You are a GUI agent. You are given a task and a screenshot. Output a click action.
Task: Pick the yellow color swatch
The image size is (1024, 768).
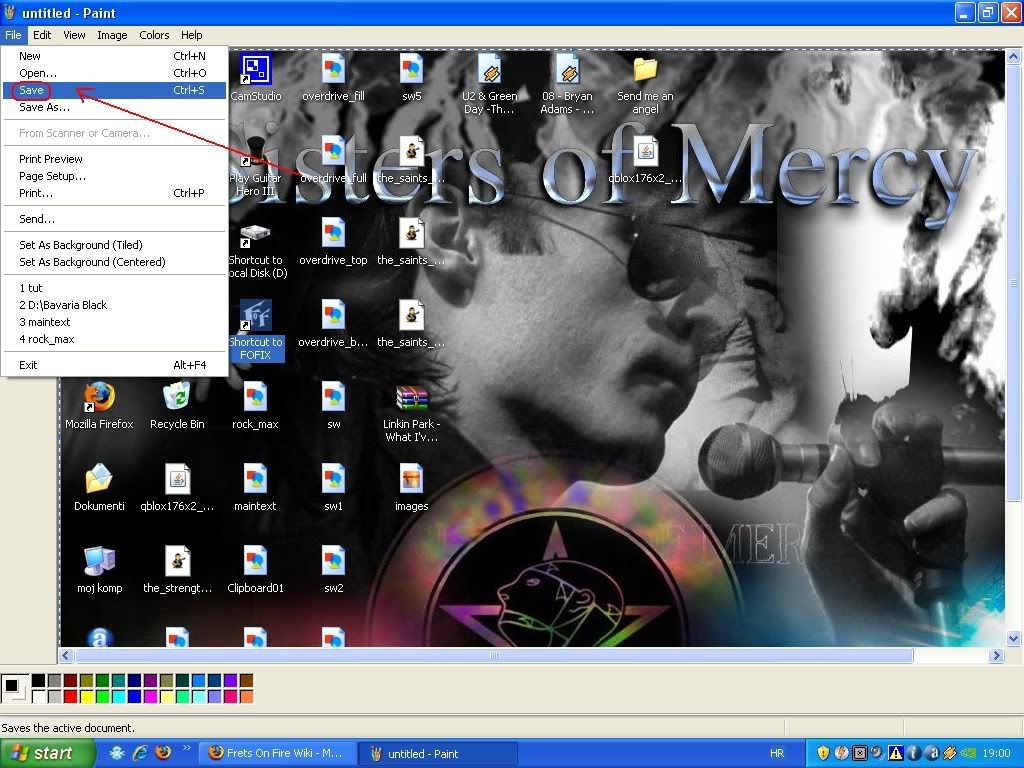coord(86,697)
